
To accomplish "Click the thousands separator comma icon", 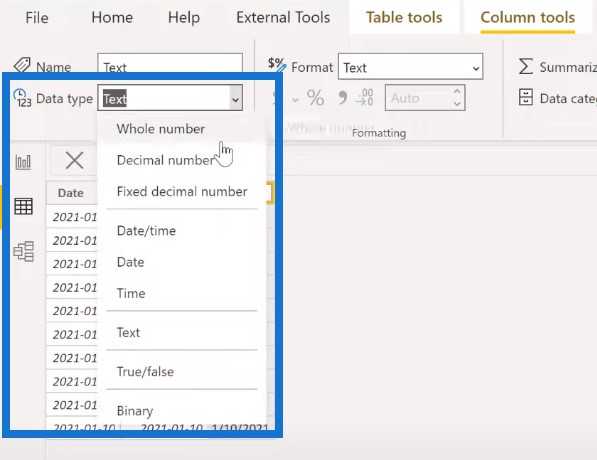I will (x=342, y=98).
